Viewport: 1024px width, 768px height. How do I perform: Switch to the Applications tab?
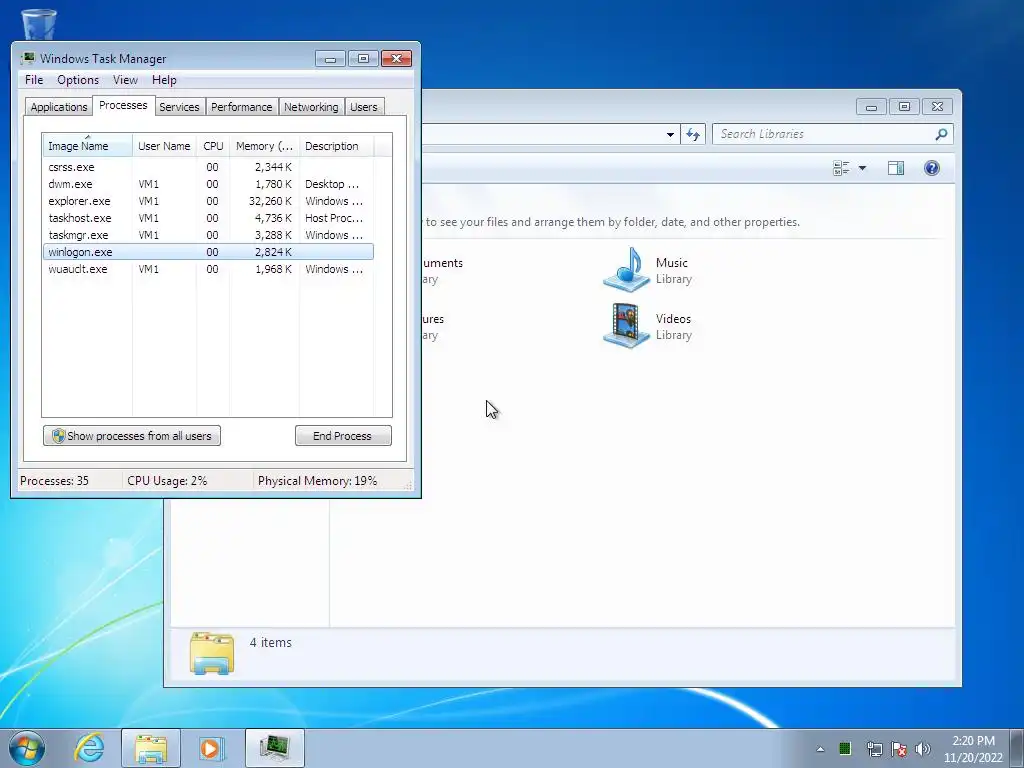click(x=59, y=107)
